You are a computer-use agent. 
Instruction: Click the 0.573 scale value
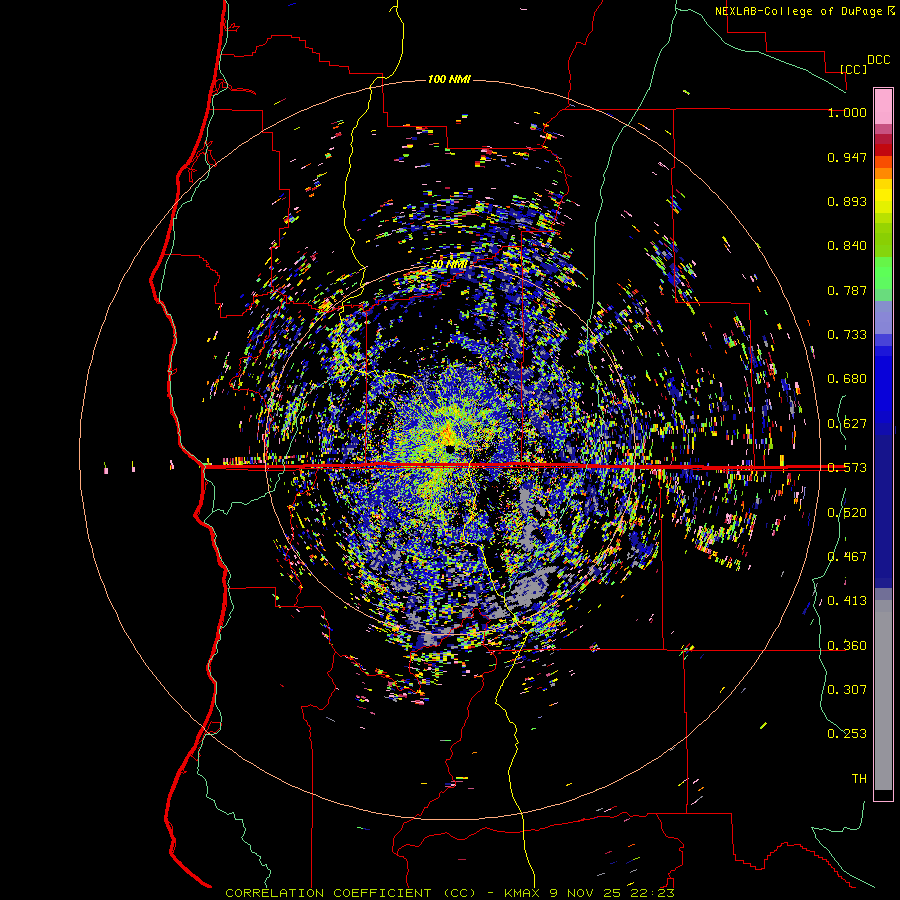[847, 468]
